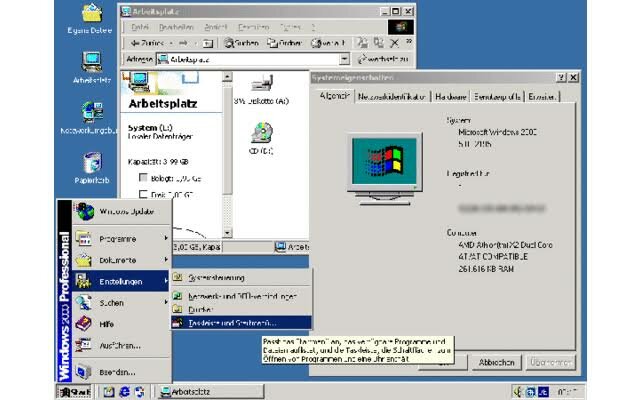Open the Ansicht menu

216,27
